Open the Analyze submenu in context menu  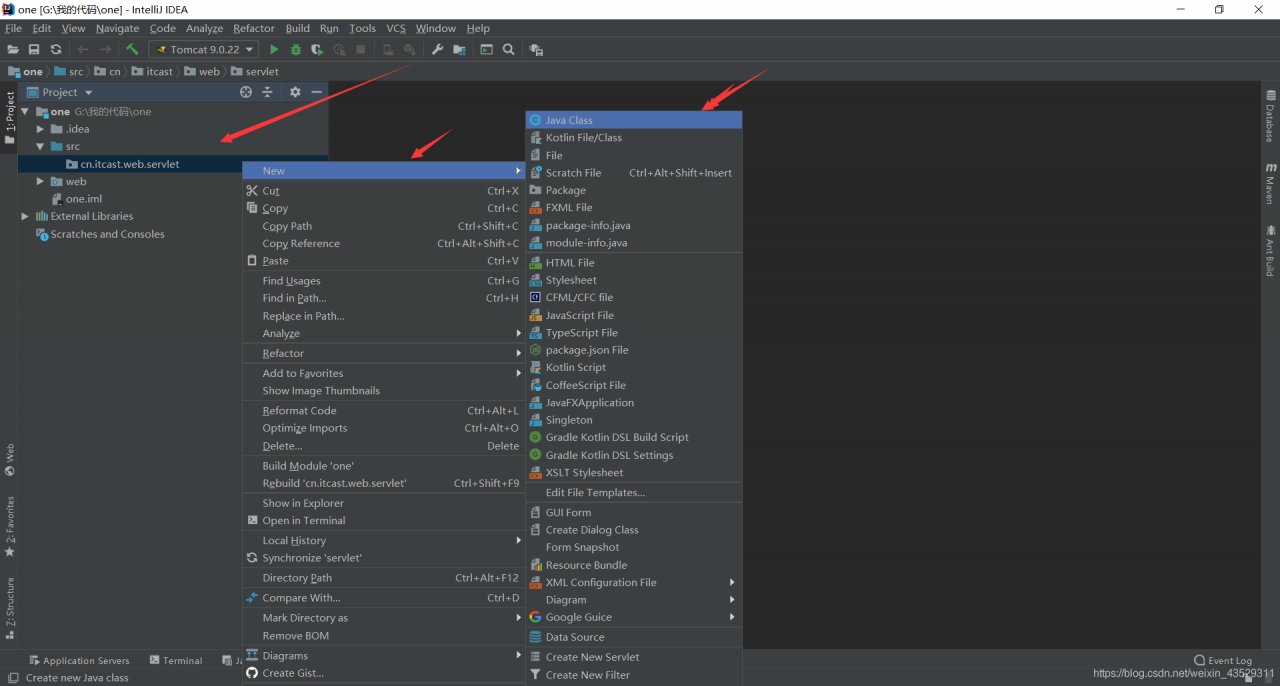click(x=384, y=334)
